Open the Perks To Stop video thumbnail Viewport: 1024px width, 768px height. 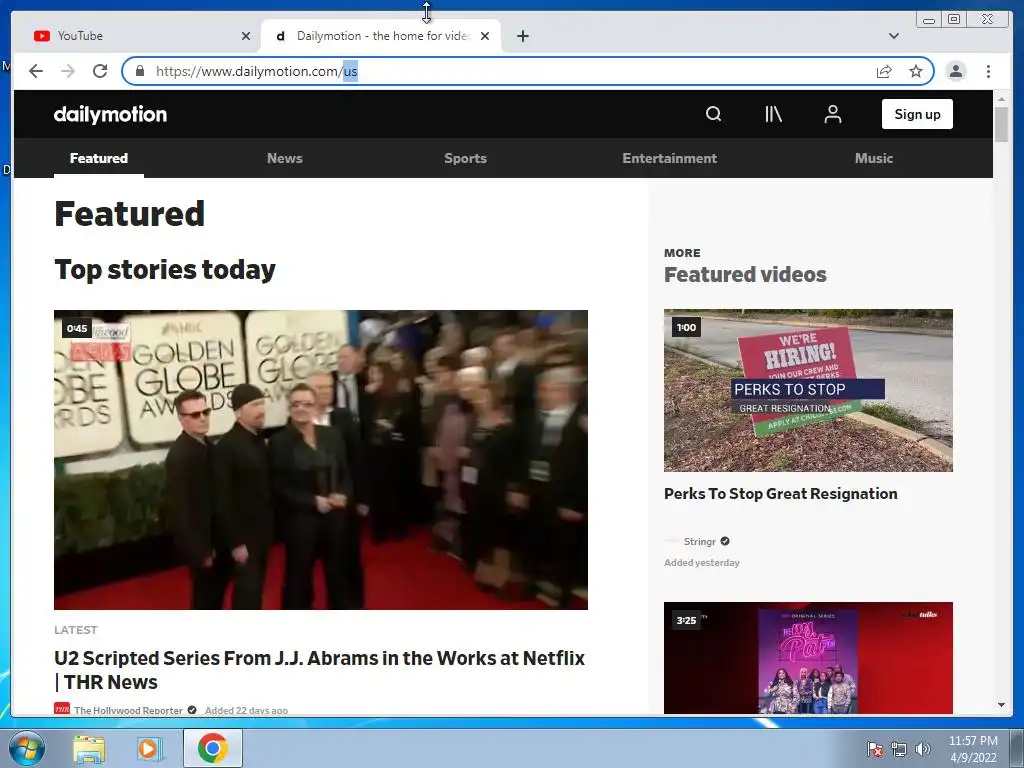tap(808, 391)
